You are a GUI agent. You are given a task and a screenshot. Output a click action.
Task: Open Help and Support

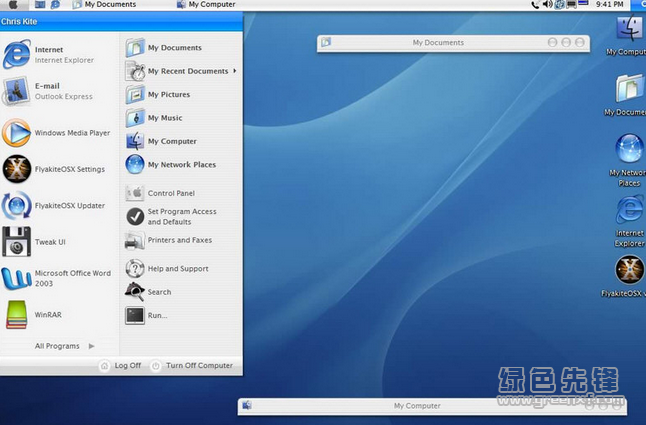(167, 269)
